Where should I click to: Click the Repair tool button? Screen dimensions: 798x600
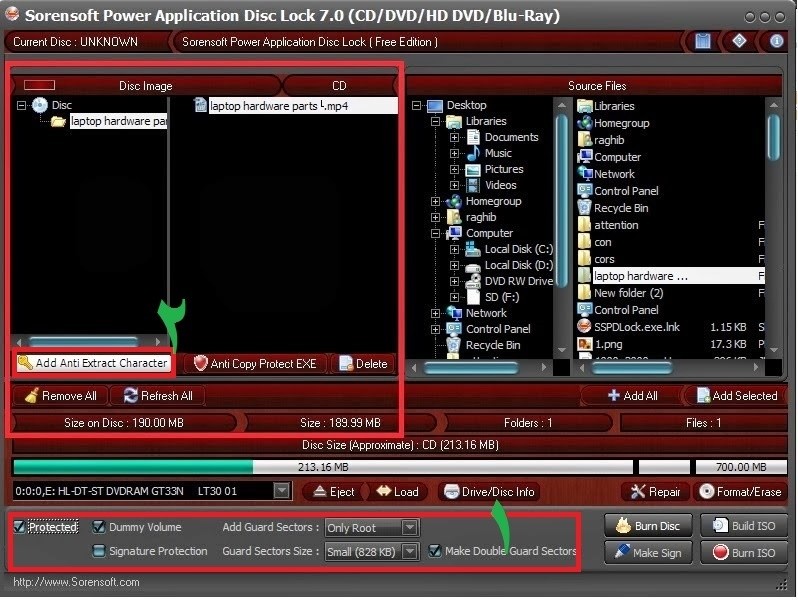tap(655, 492)
